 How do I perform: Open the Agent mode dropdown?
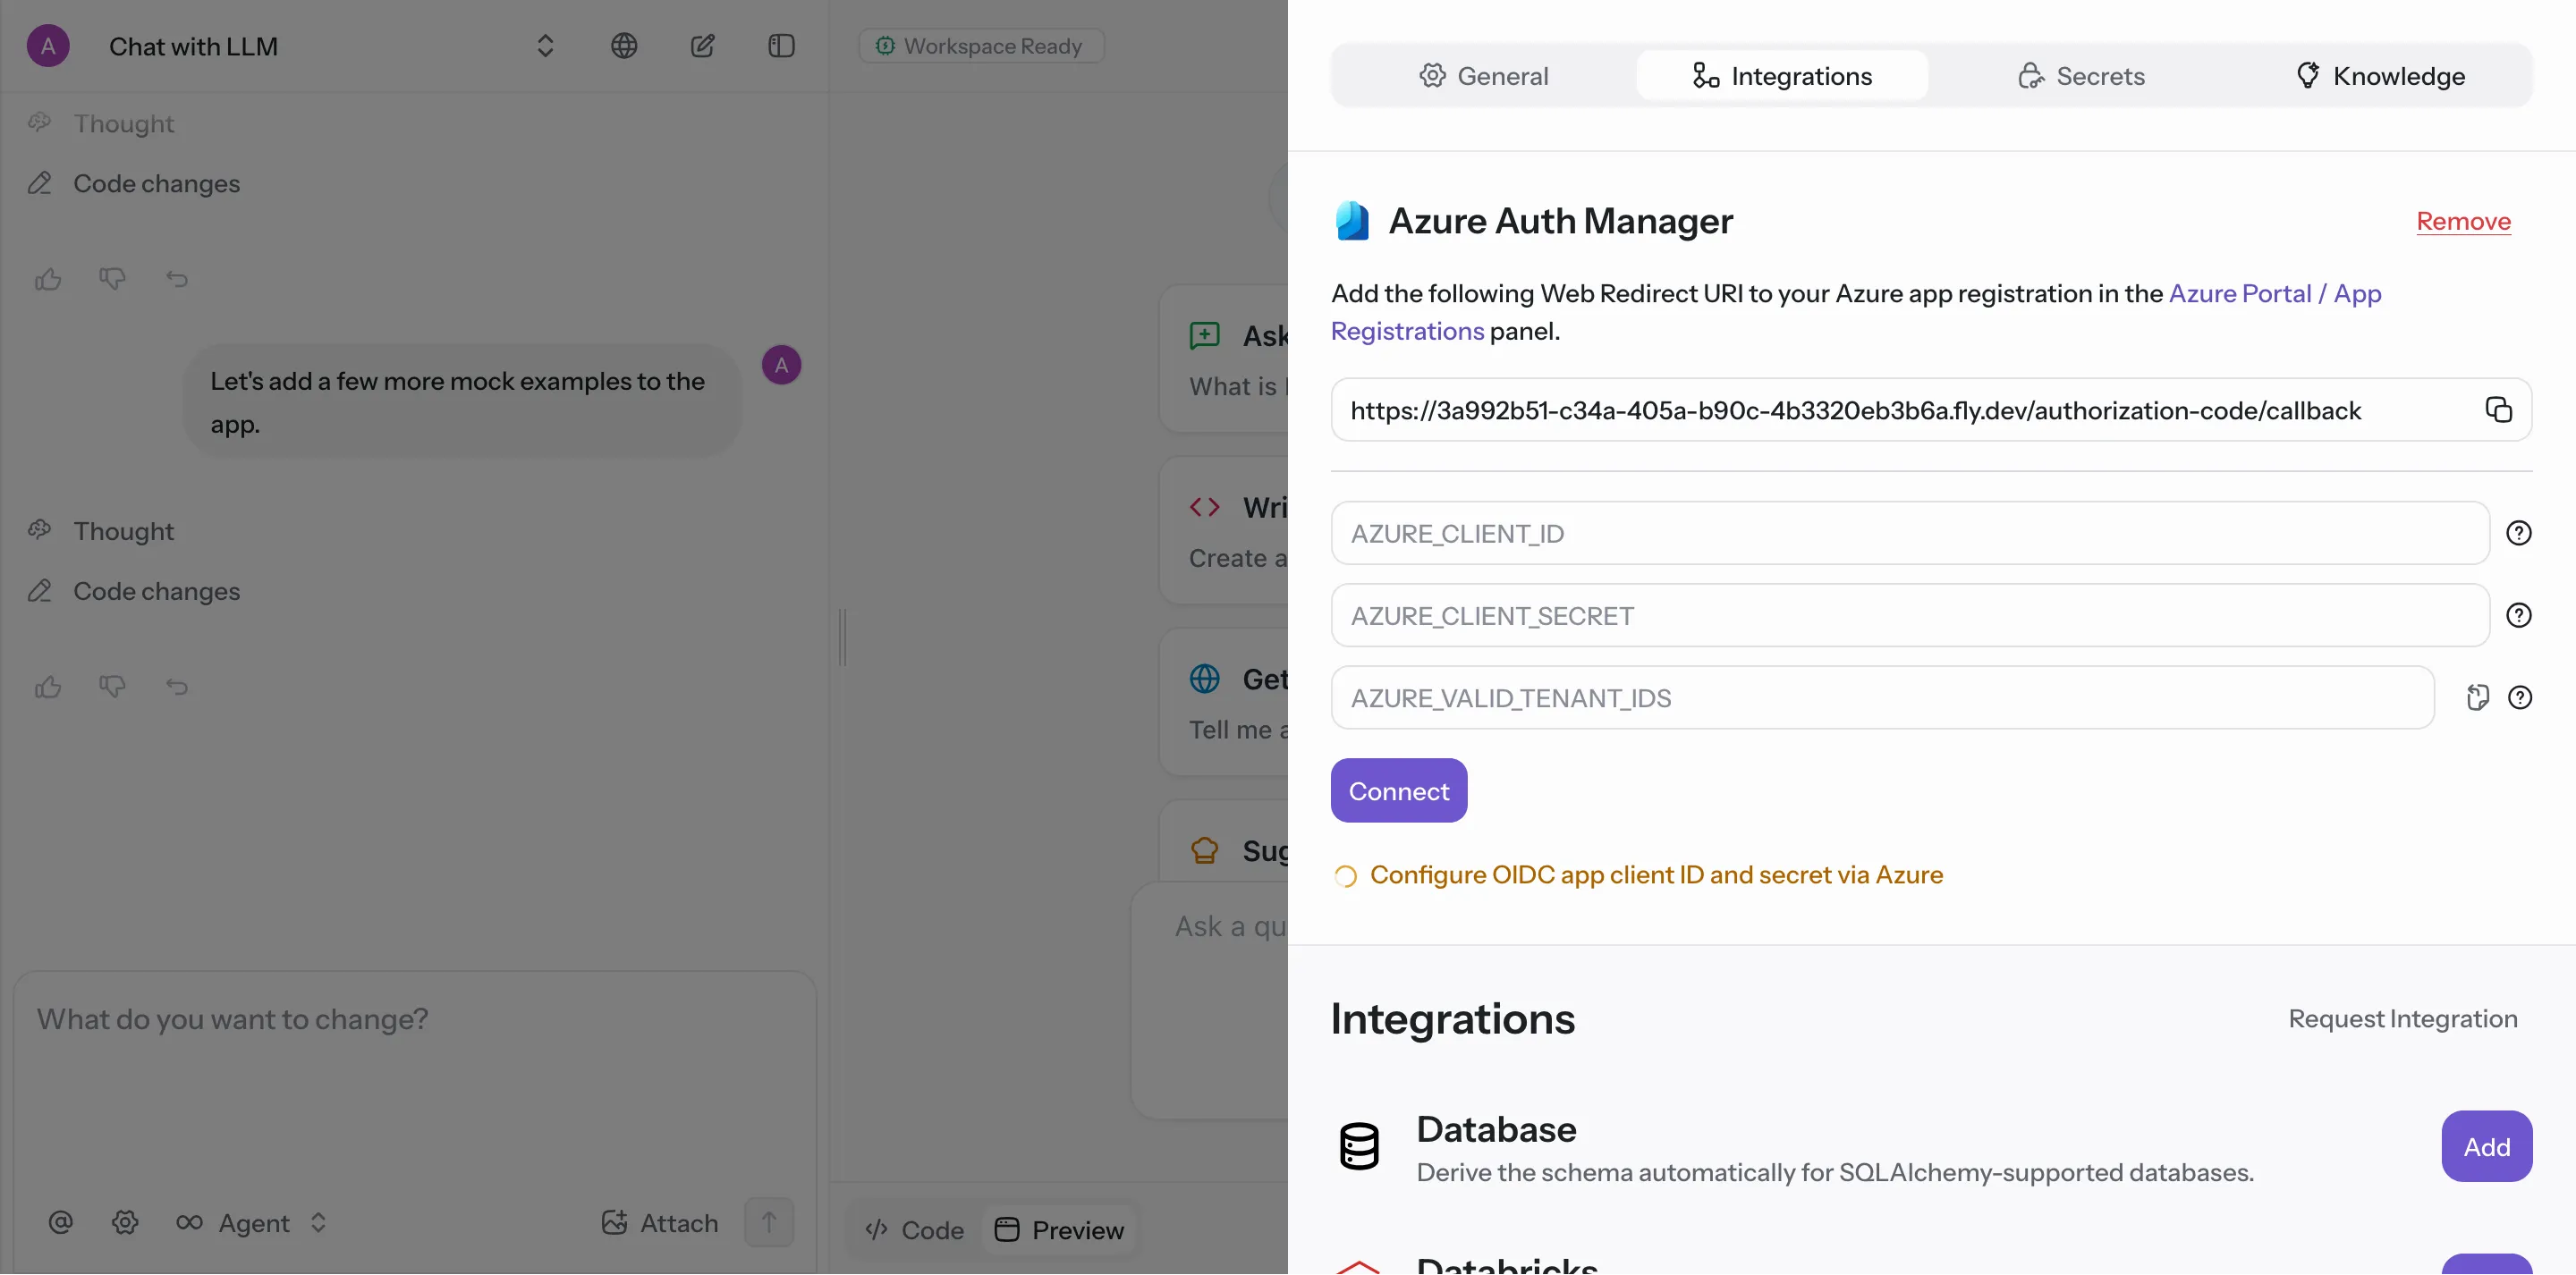pos(252,1222)
